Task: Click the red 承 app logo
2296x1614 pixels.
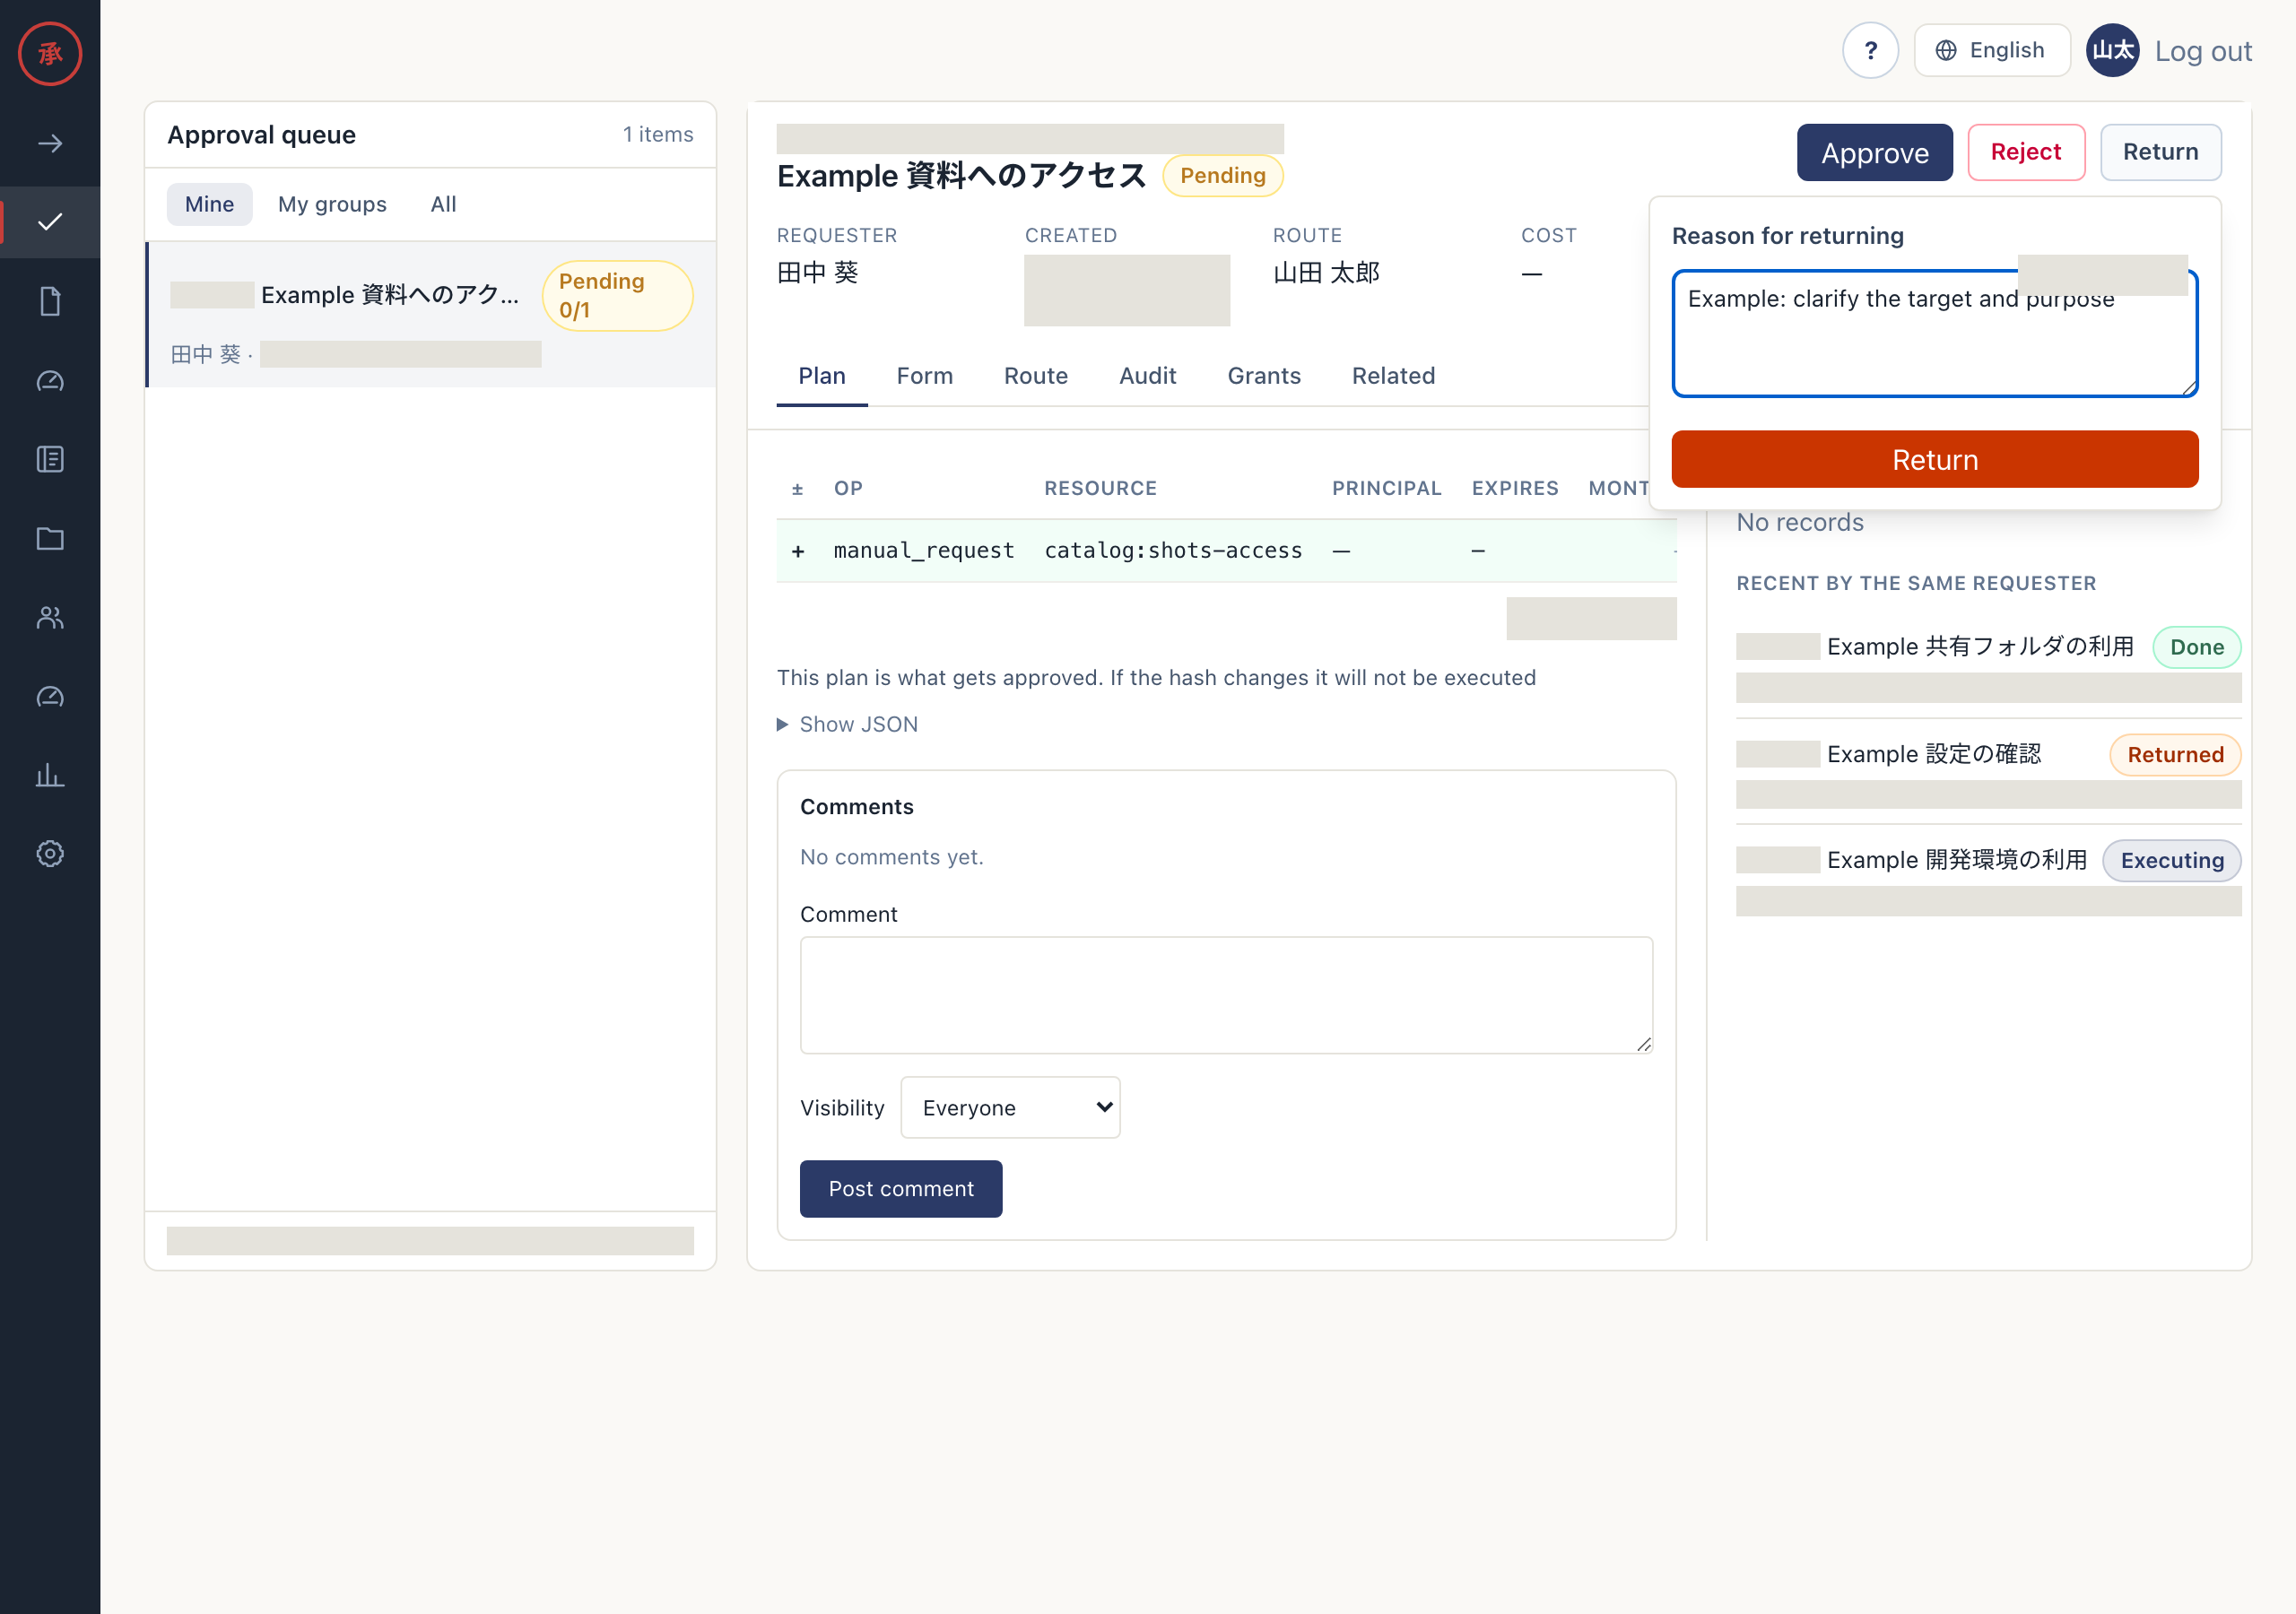Action: [50, 54]
